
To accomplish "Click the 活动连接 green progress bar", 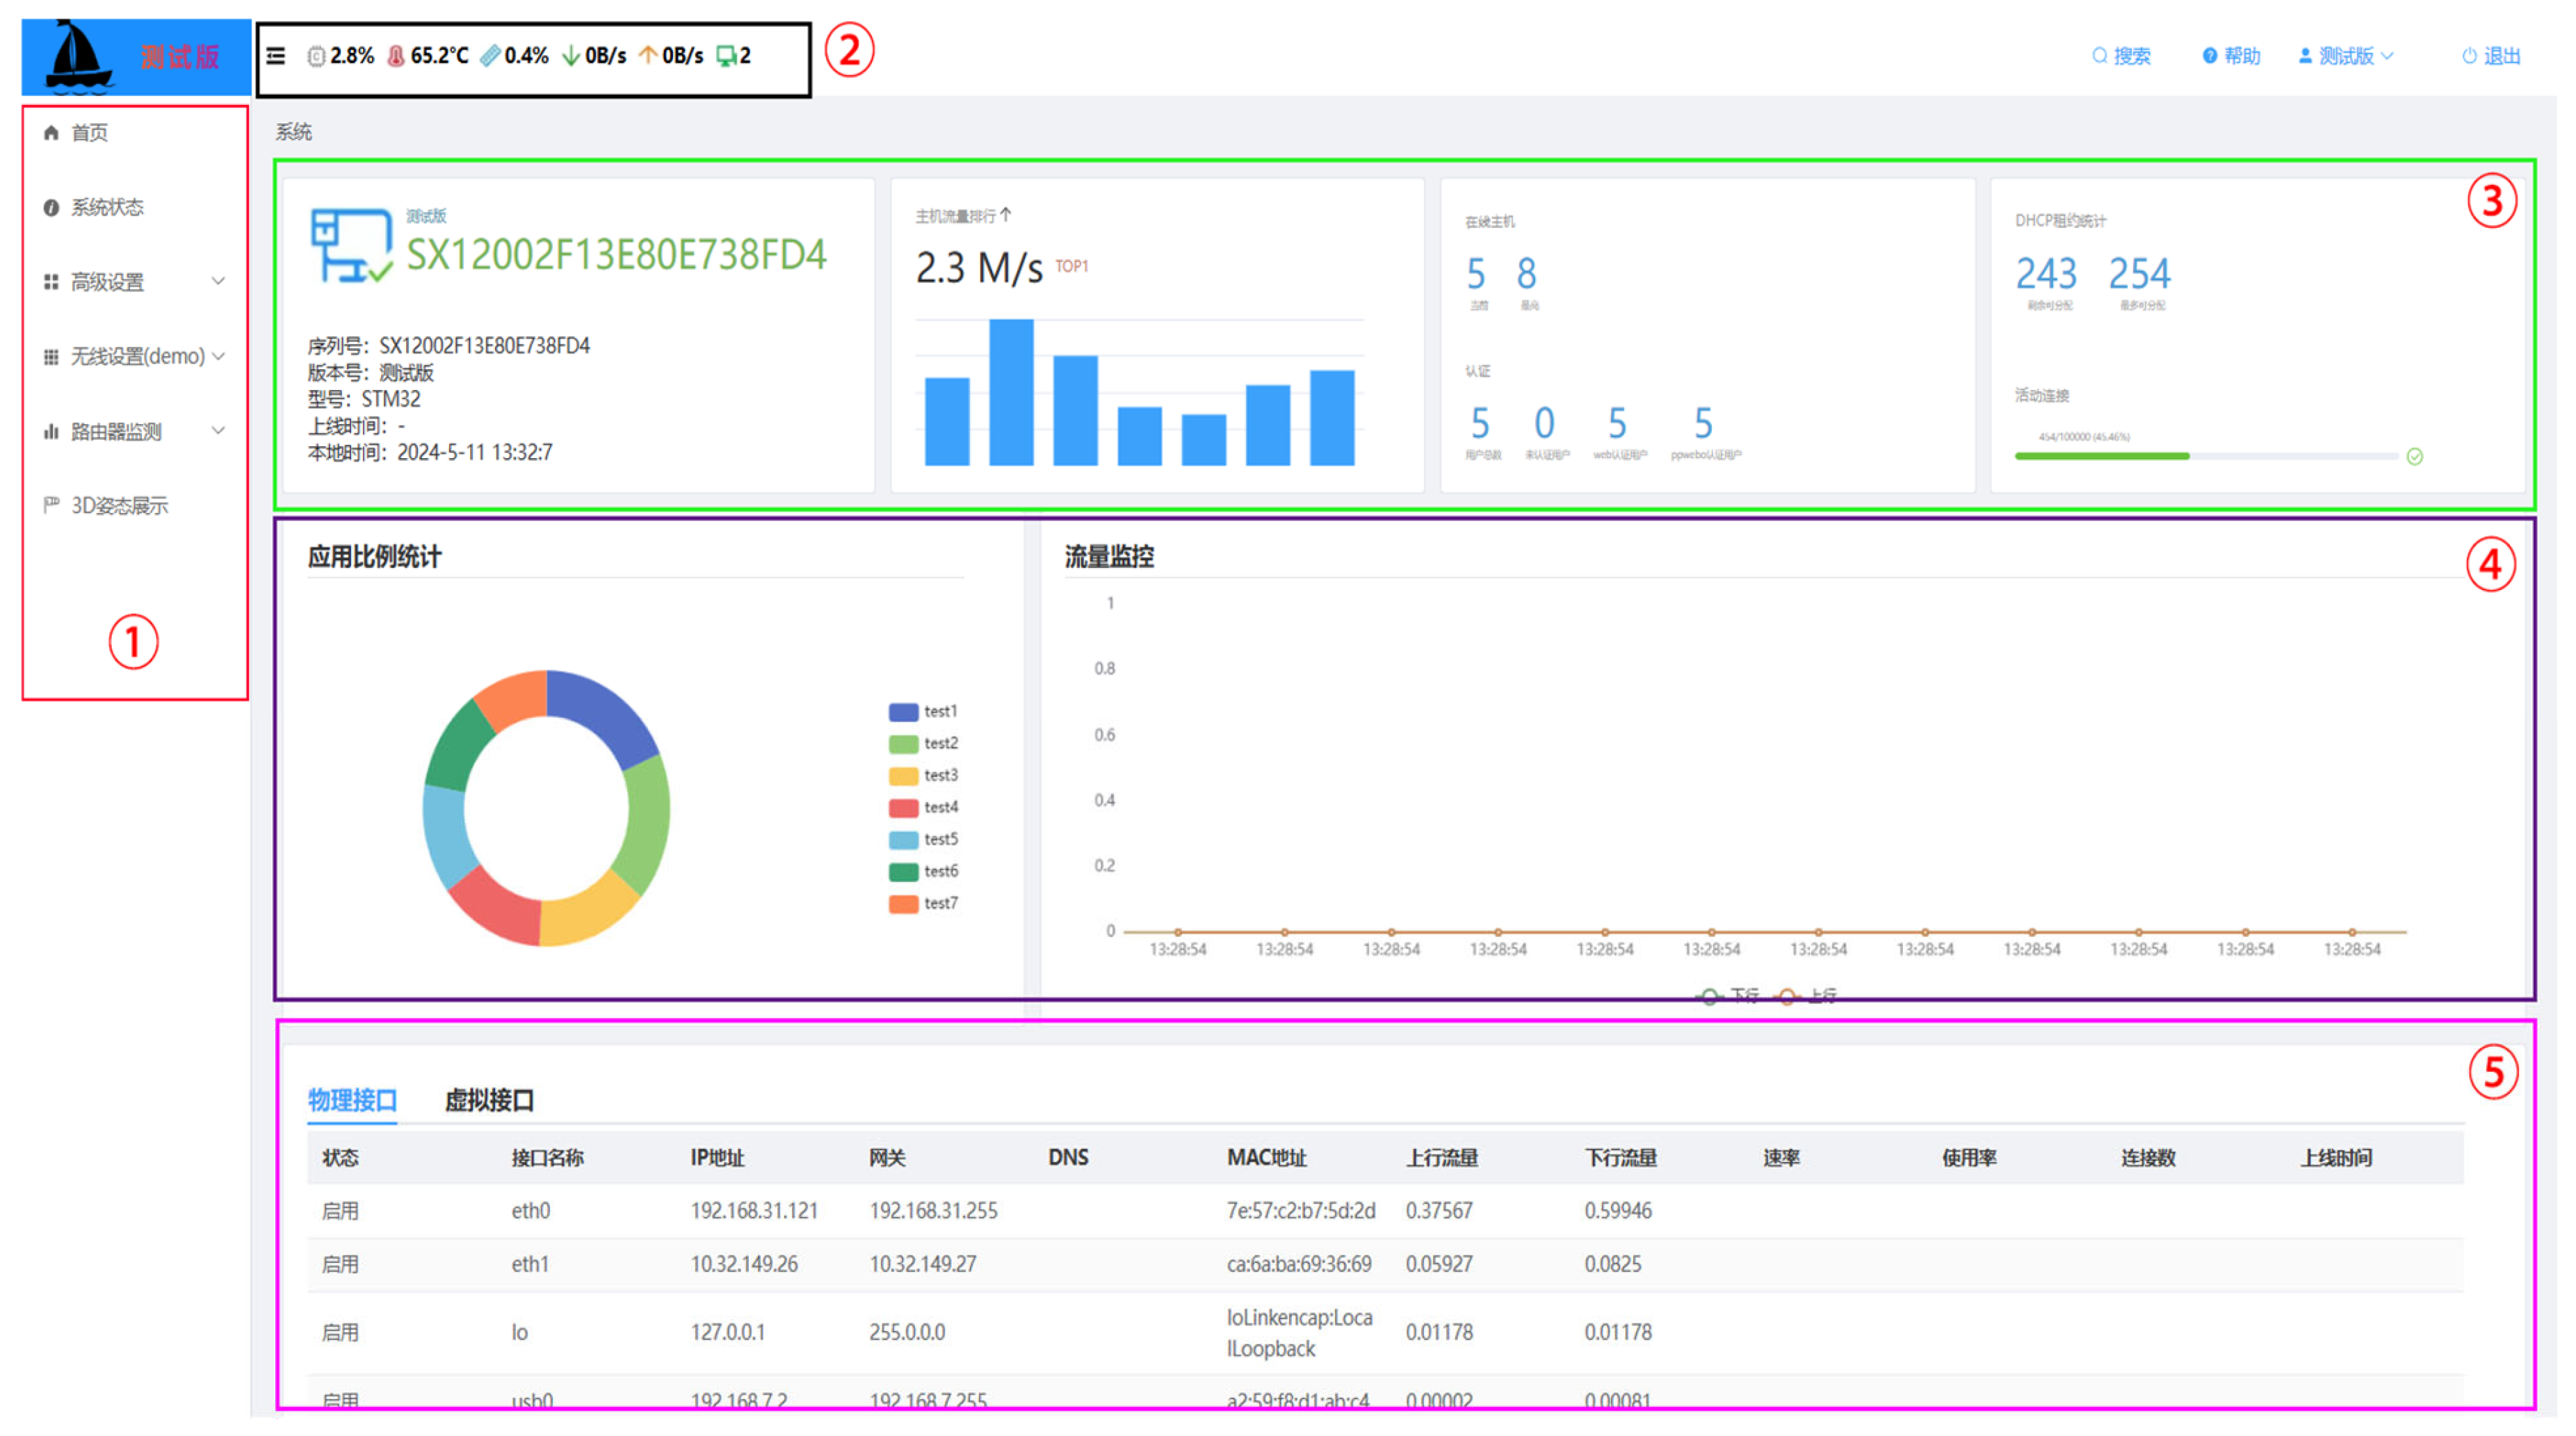I will (x=2101, y=456).
